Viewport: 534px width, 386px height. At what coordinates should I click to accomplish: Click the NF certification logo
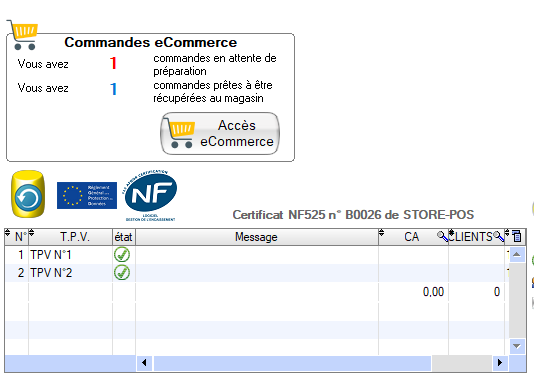(150, 195)
